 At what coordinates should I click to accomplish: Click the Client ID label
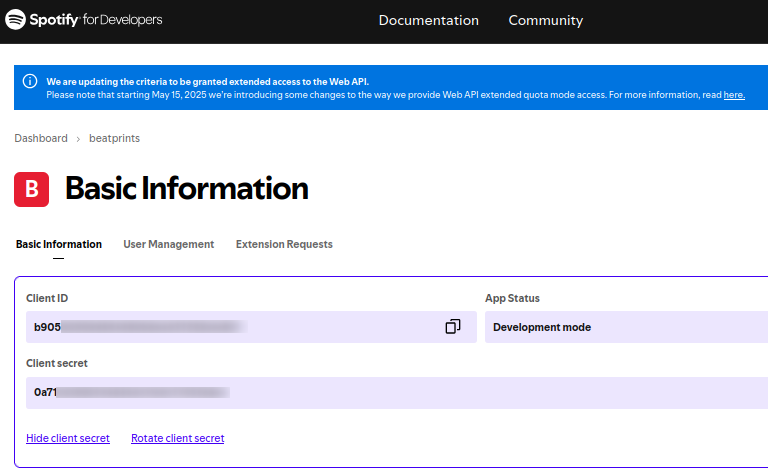click(x=47, y=298)
